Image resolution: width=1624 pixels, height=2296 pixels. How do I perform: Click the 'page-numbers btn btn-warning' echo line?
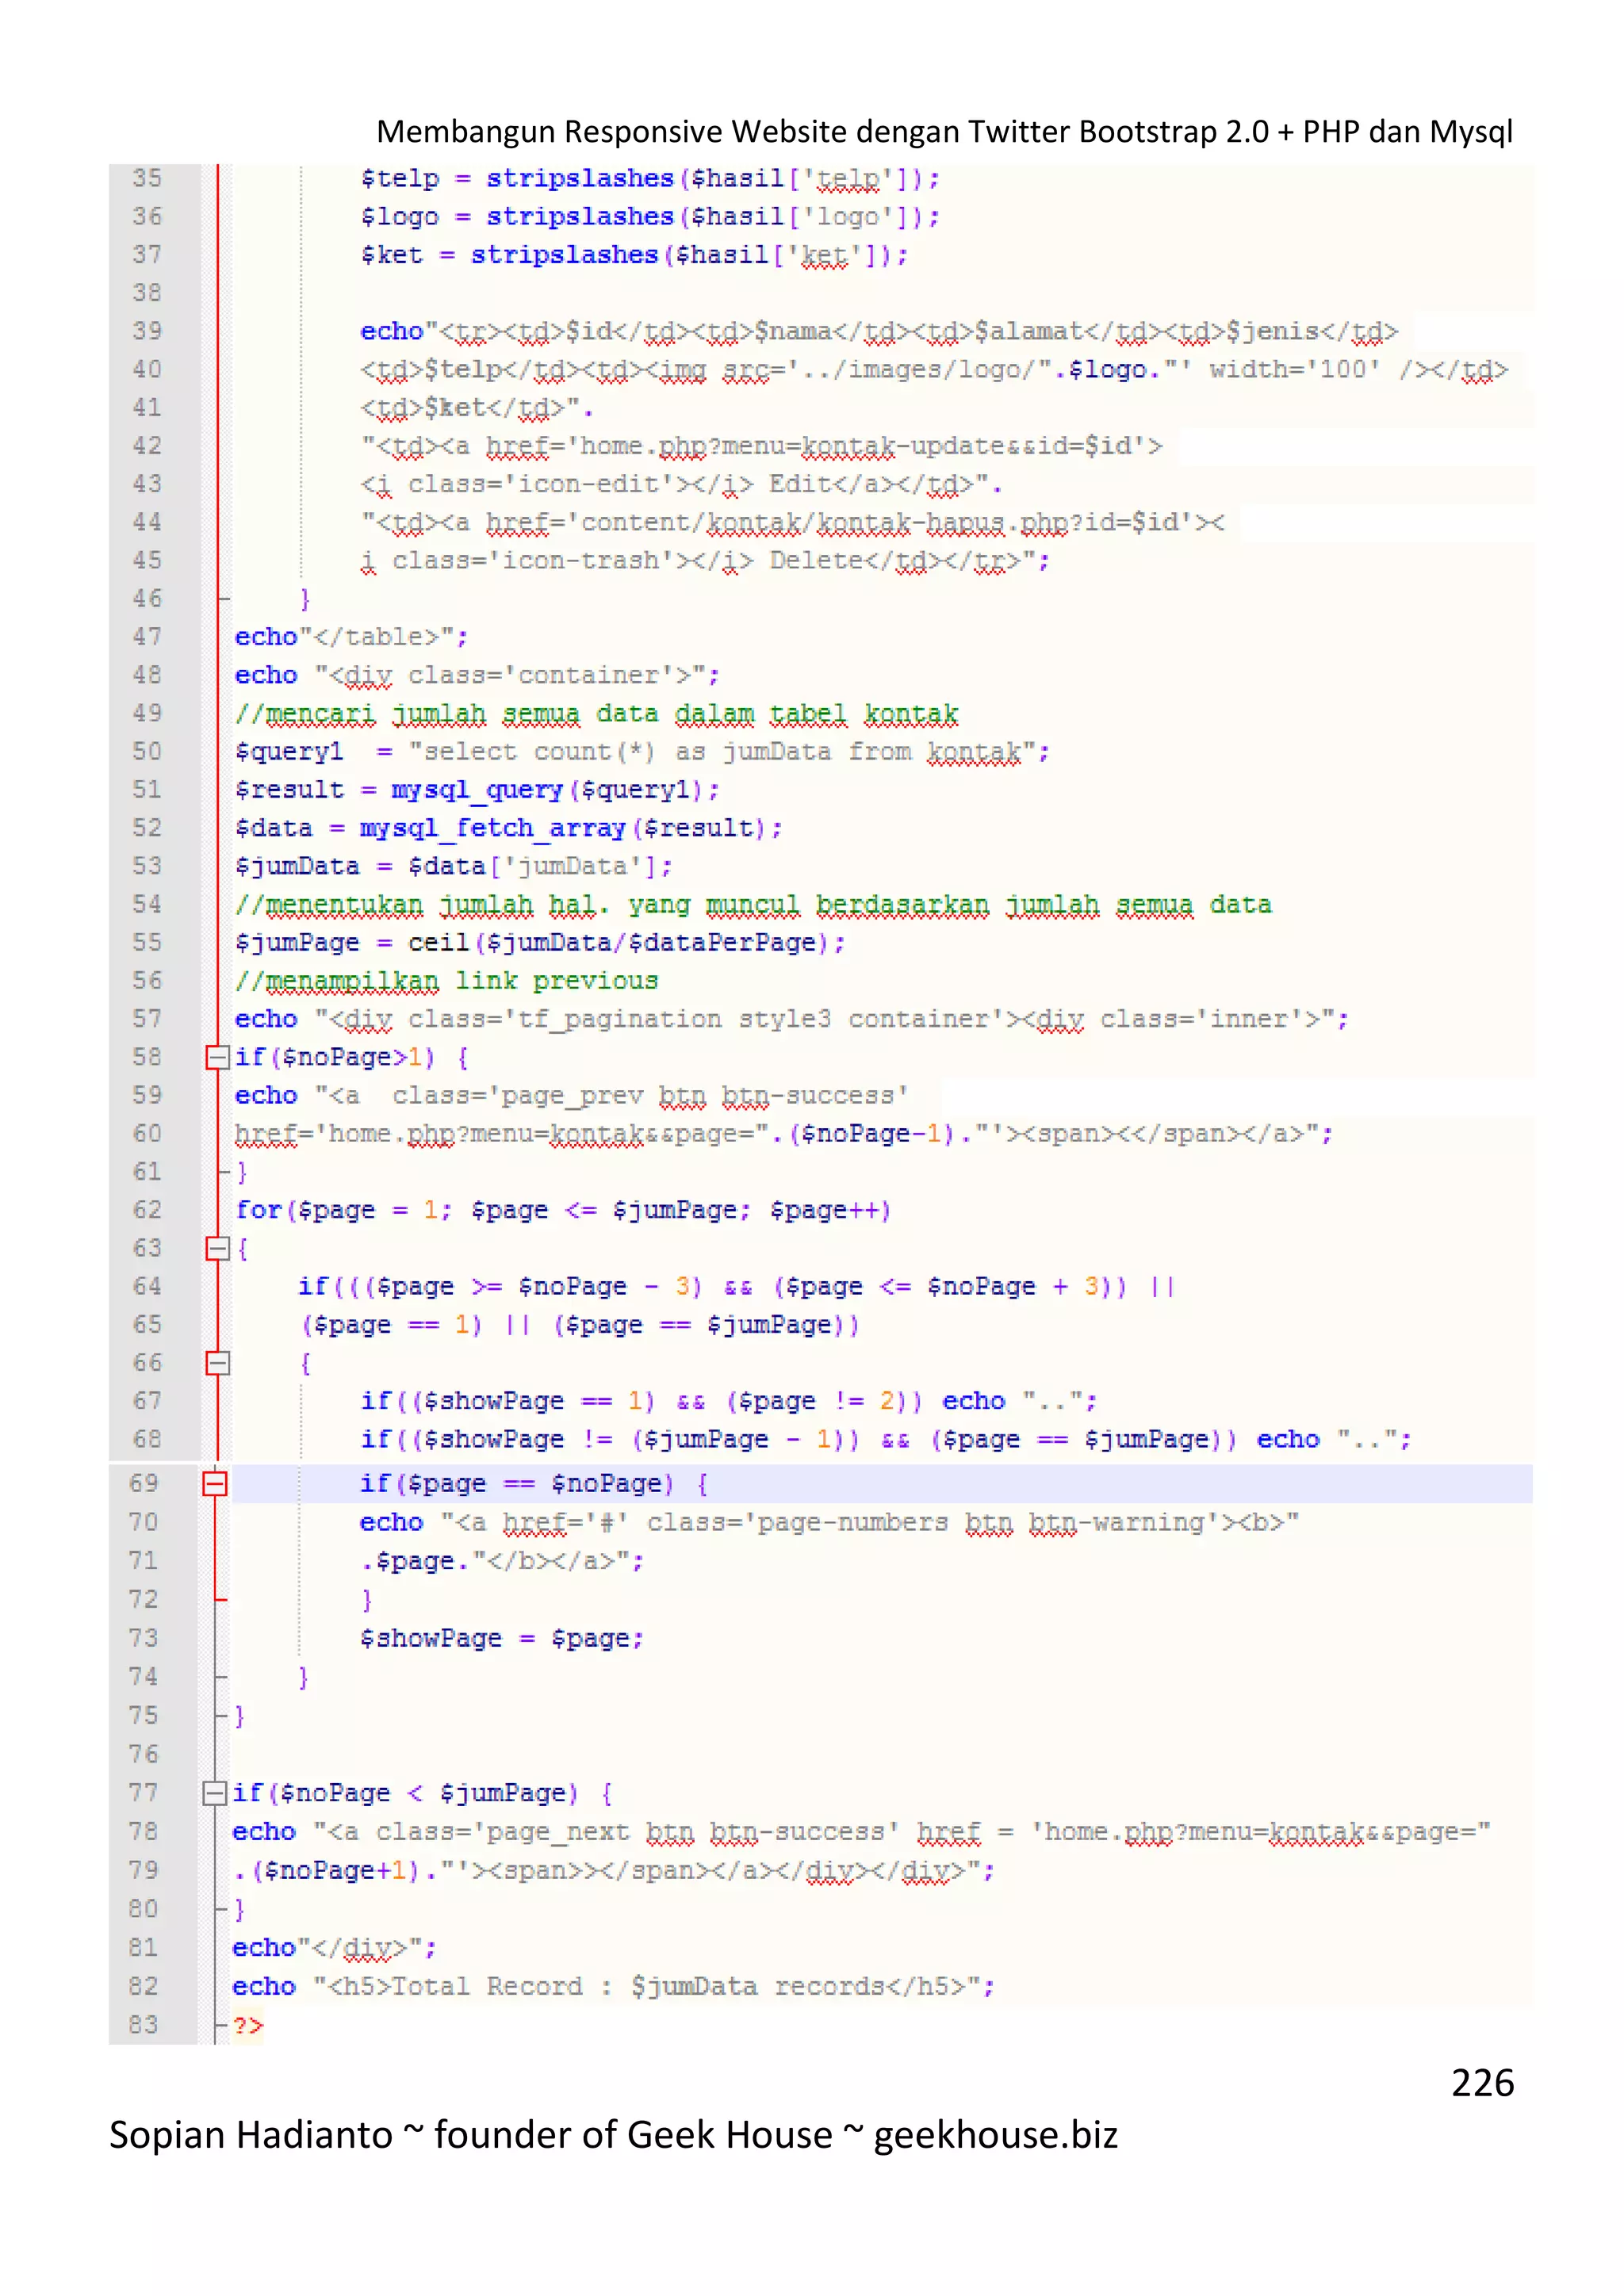[829, 1523]
